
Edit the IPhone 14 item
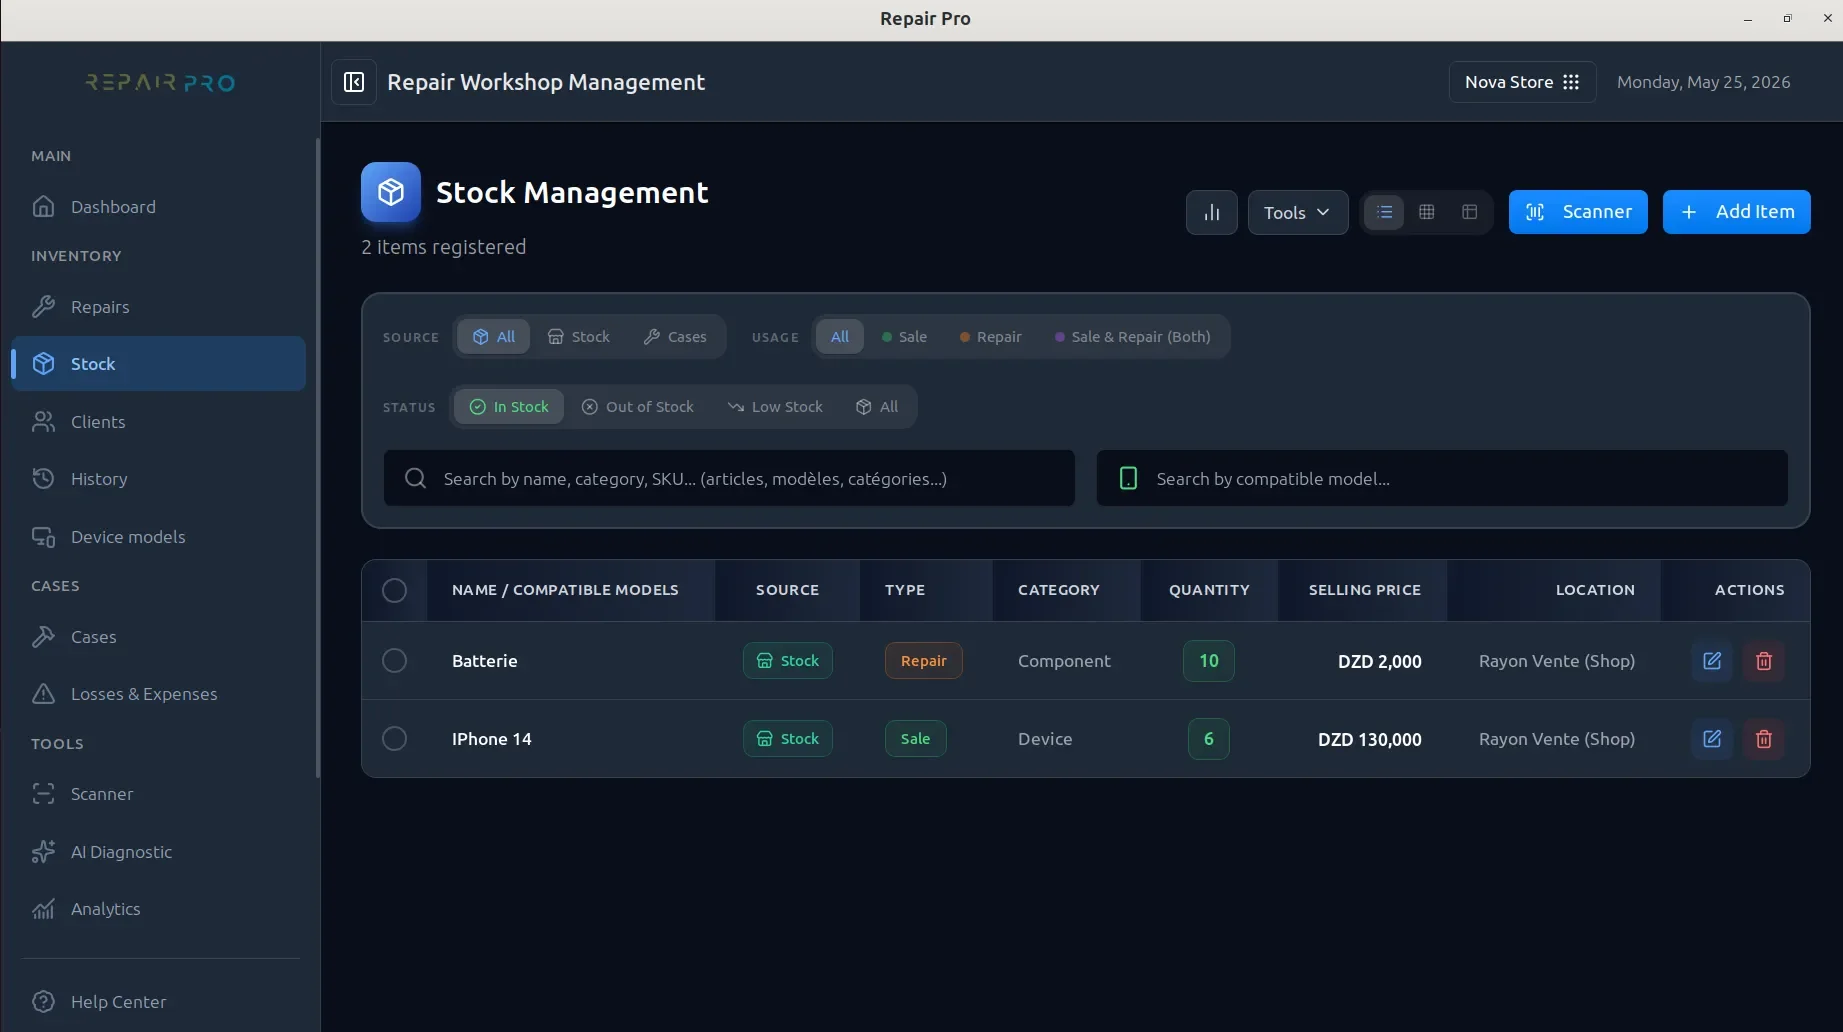pos(1712,739)
